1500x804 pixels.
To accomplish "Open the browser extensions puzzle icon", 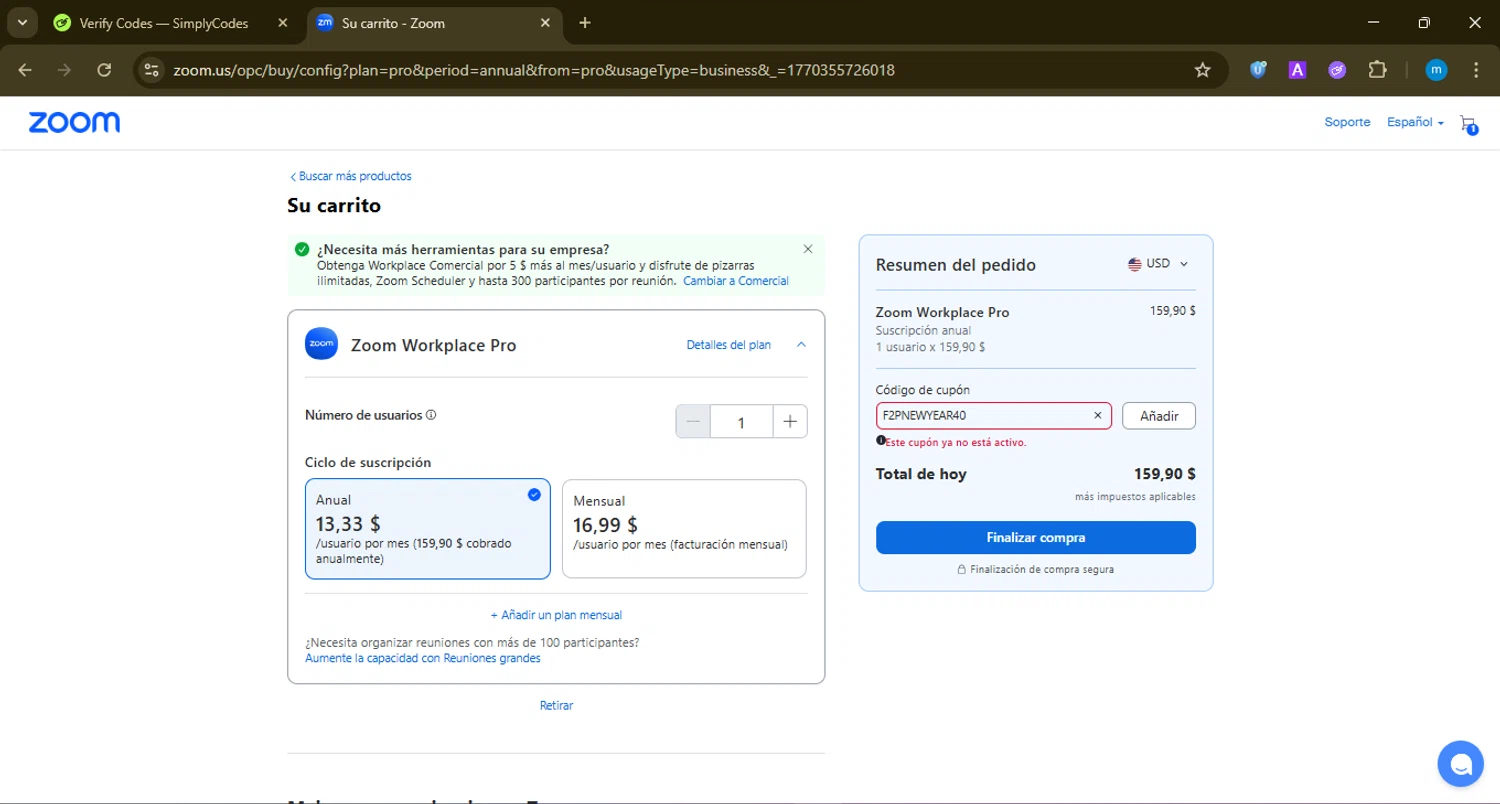I will [x=1377, y=70].
